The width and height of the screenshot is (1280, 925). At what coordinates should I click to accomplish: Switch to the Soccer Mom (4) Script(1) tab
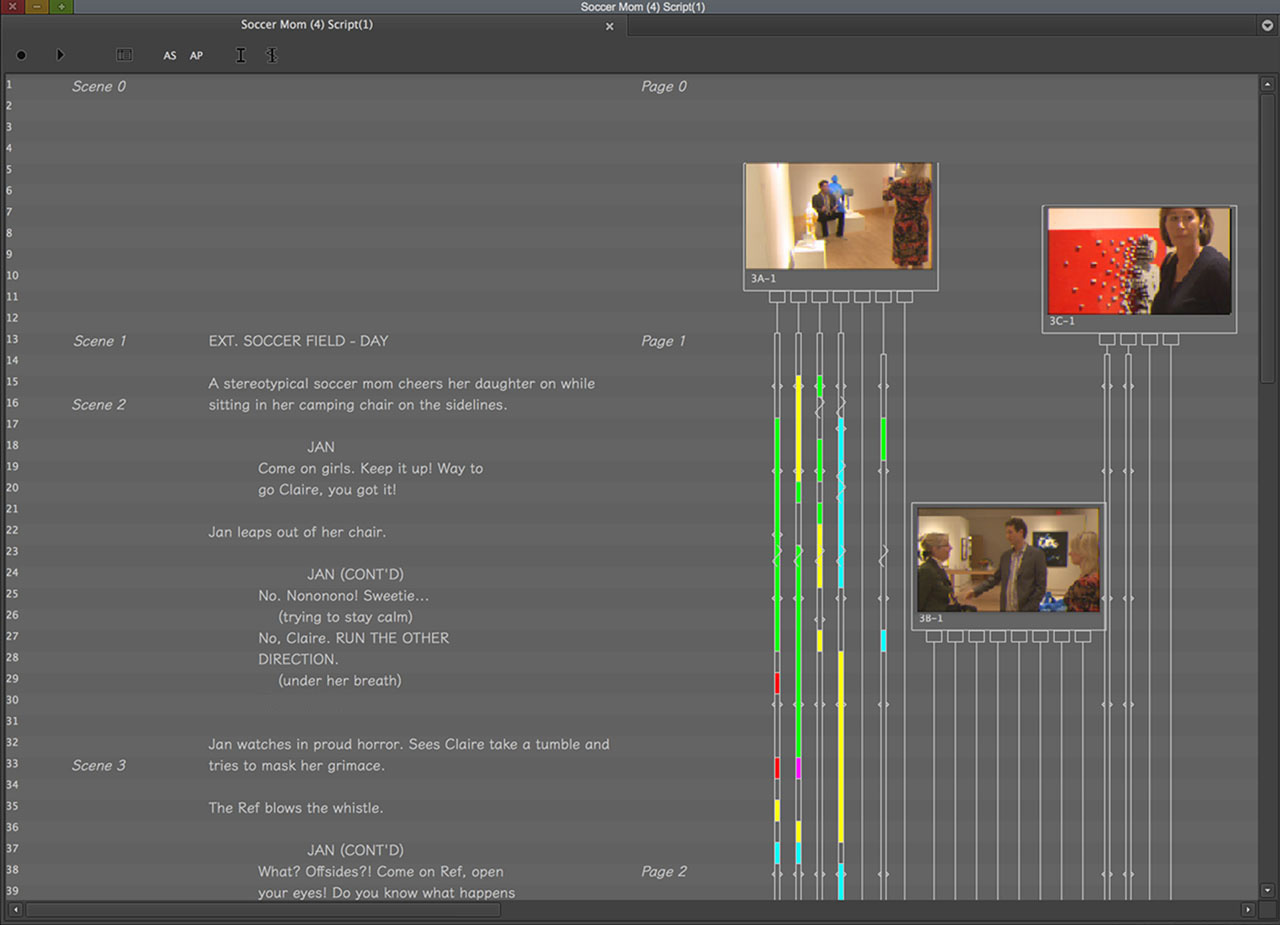(306, 25)
